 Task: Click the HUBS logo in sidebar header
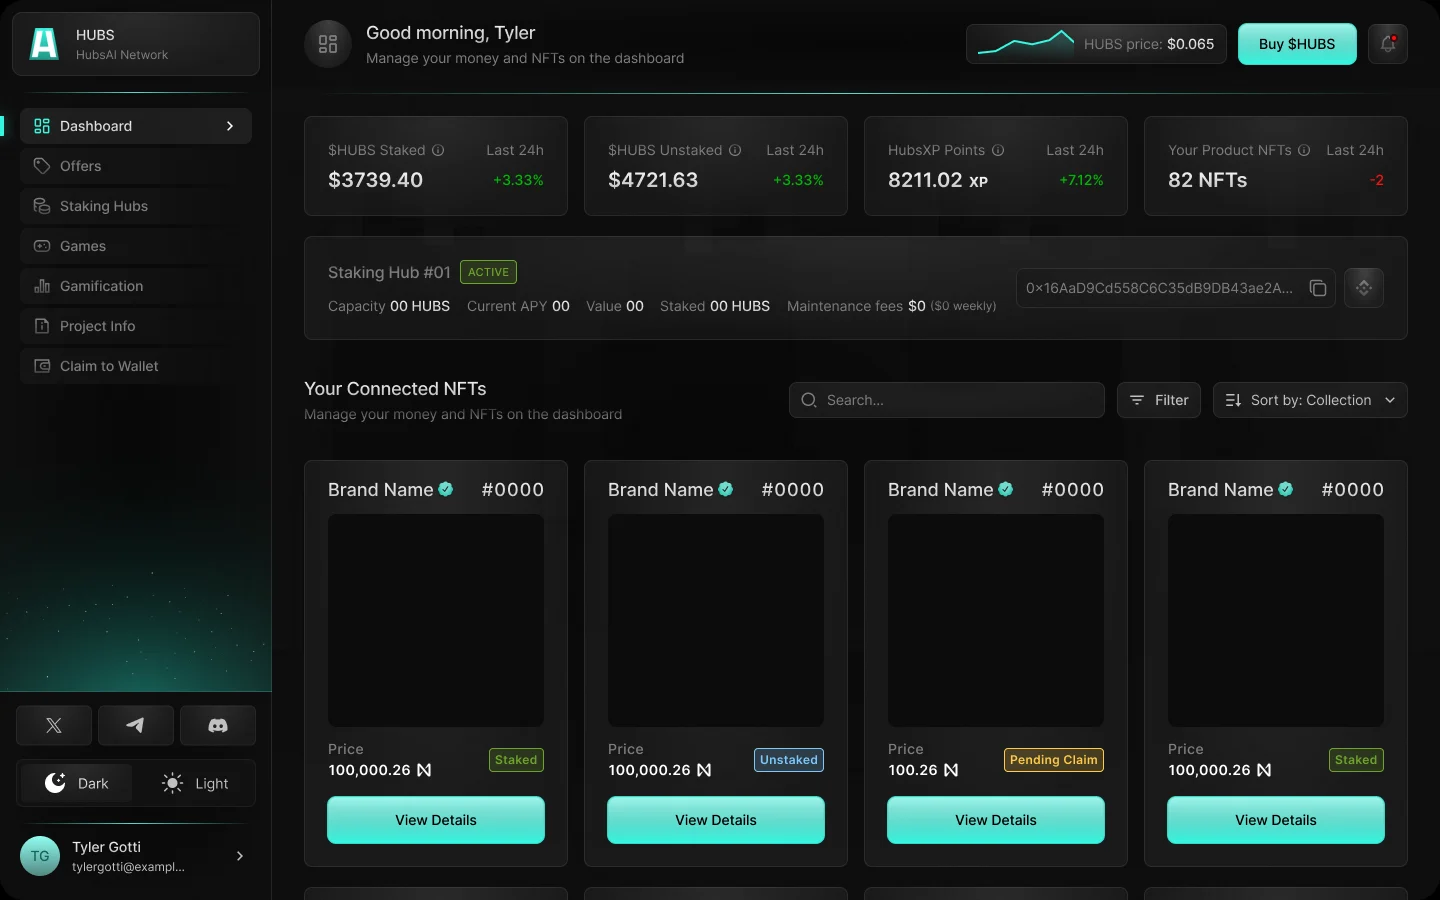pos(44,44)
